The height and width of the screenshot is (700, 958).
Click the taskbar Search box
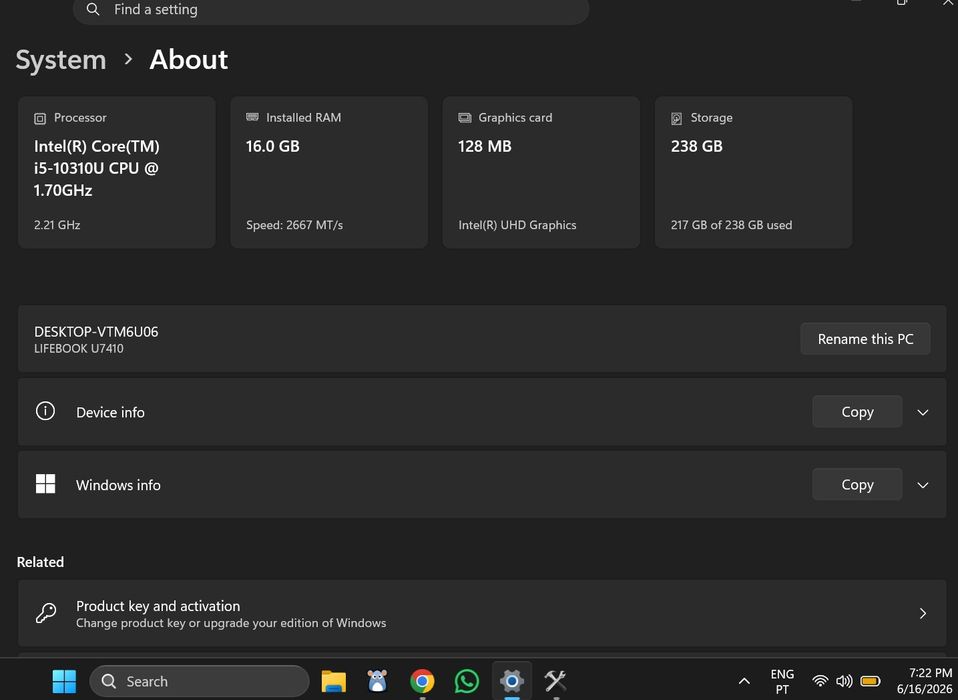click(x=199, y=681)
